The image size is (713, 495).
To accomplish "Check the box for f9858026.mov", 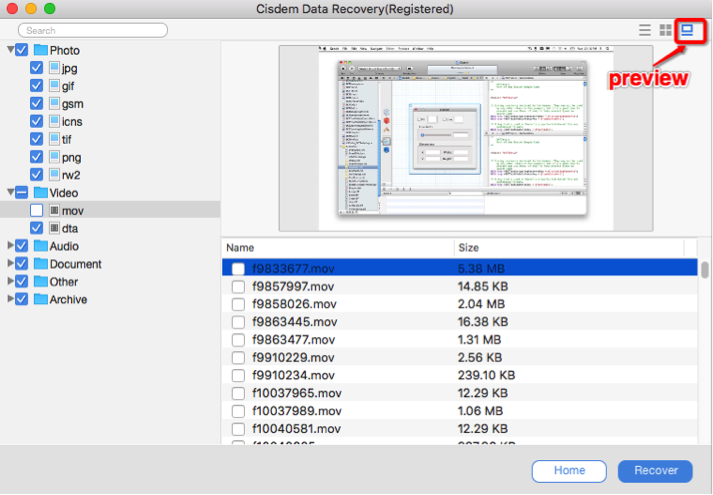I will coord(238,304).
